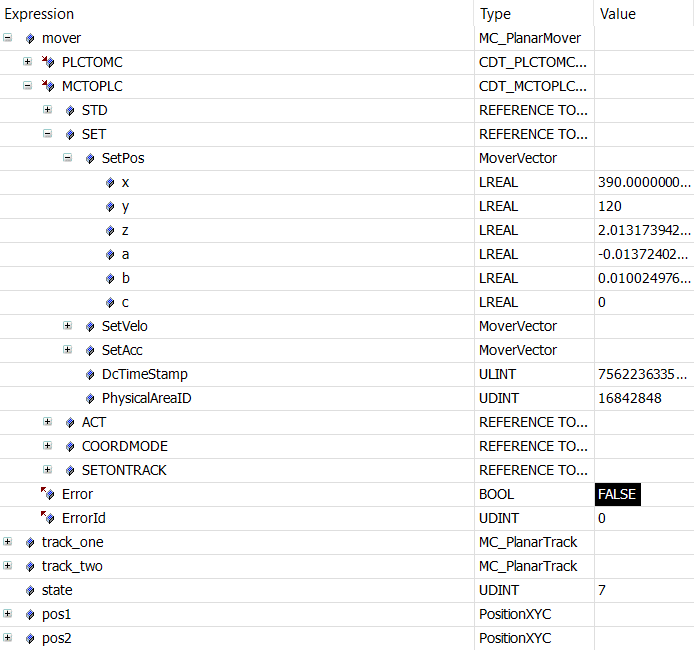This screenshot has height=650, width=694.
Task: Expand the track_one node
Action: coord(8,542)
